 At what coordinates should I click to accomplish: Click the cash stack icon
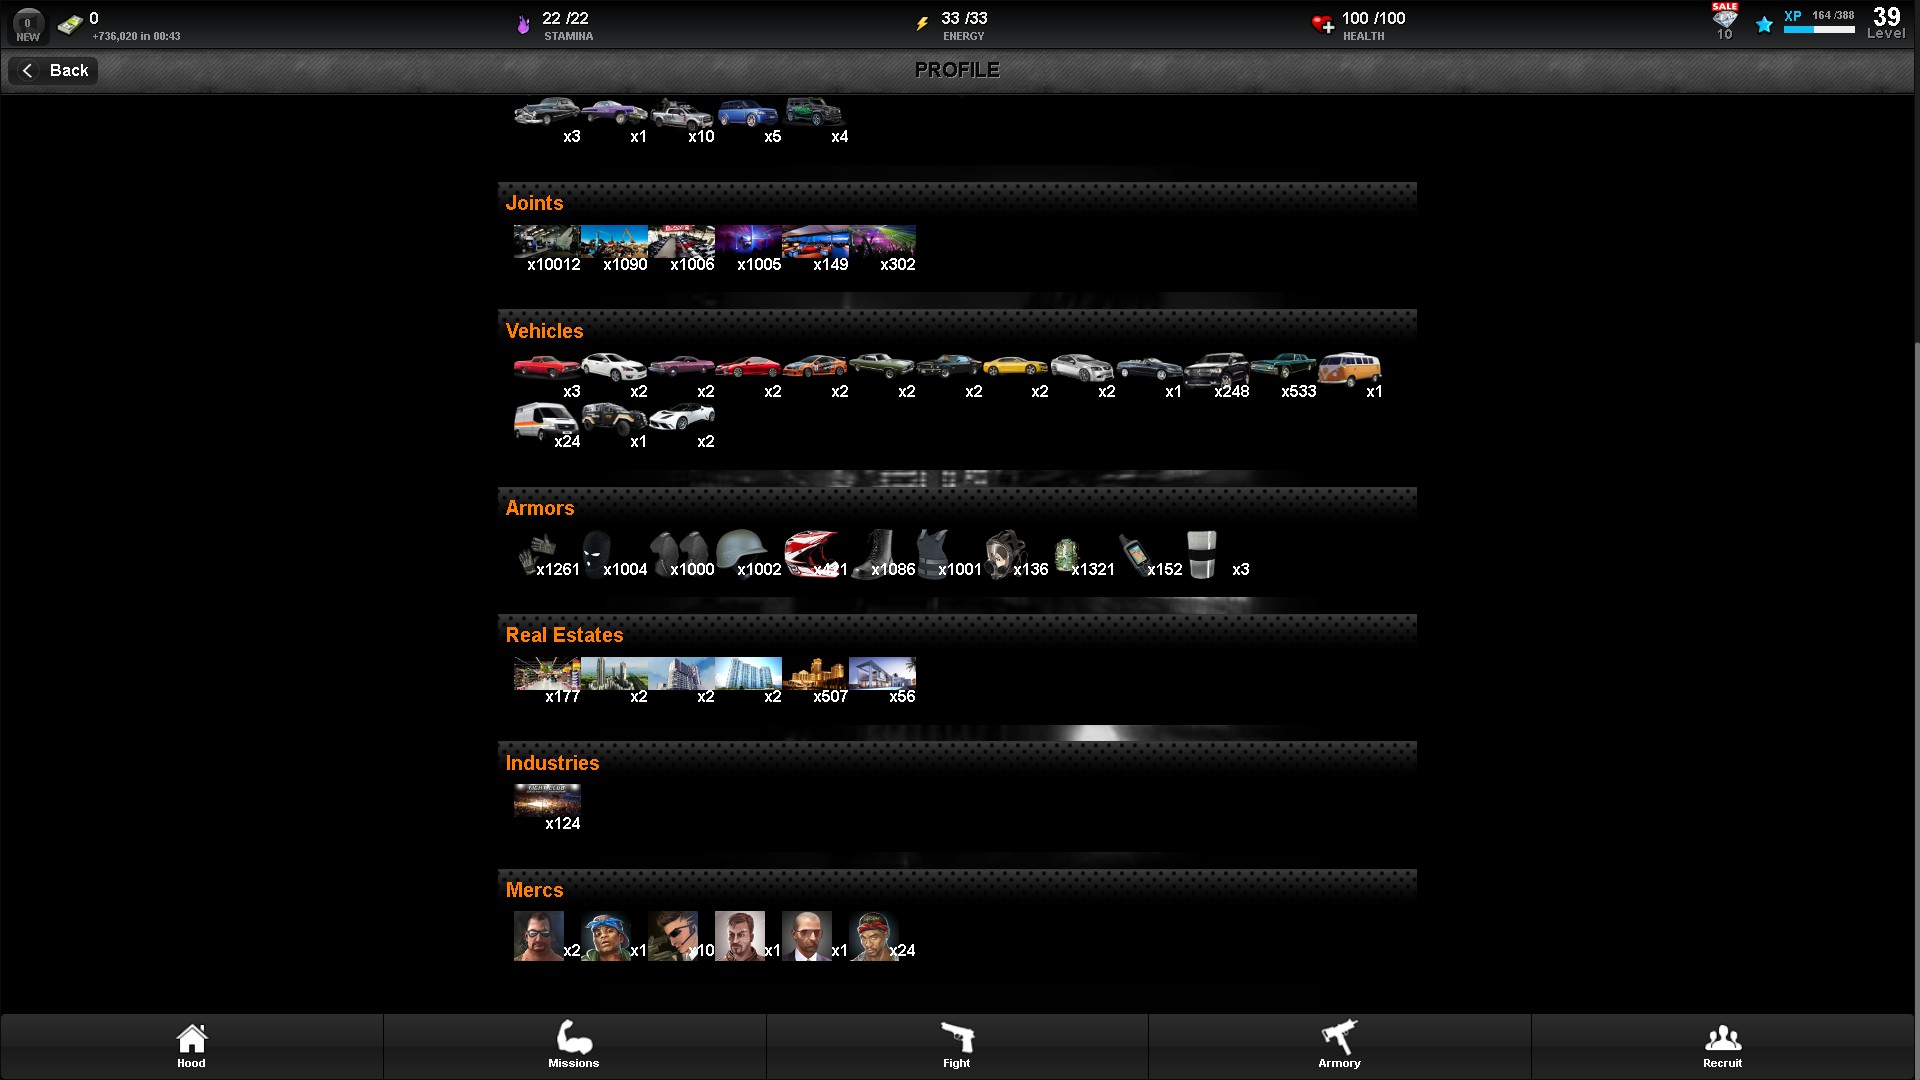70,25
